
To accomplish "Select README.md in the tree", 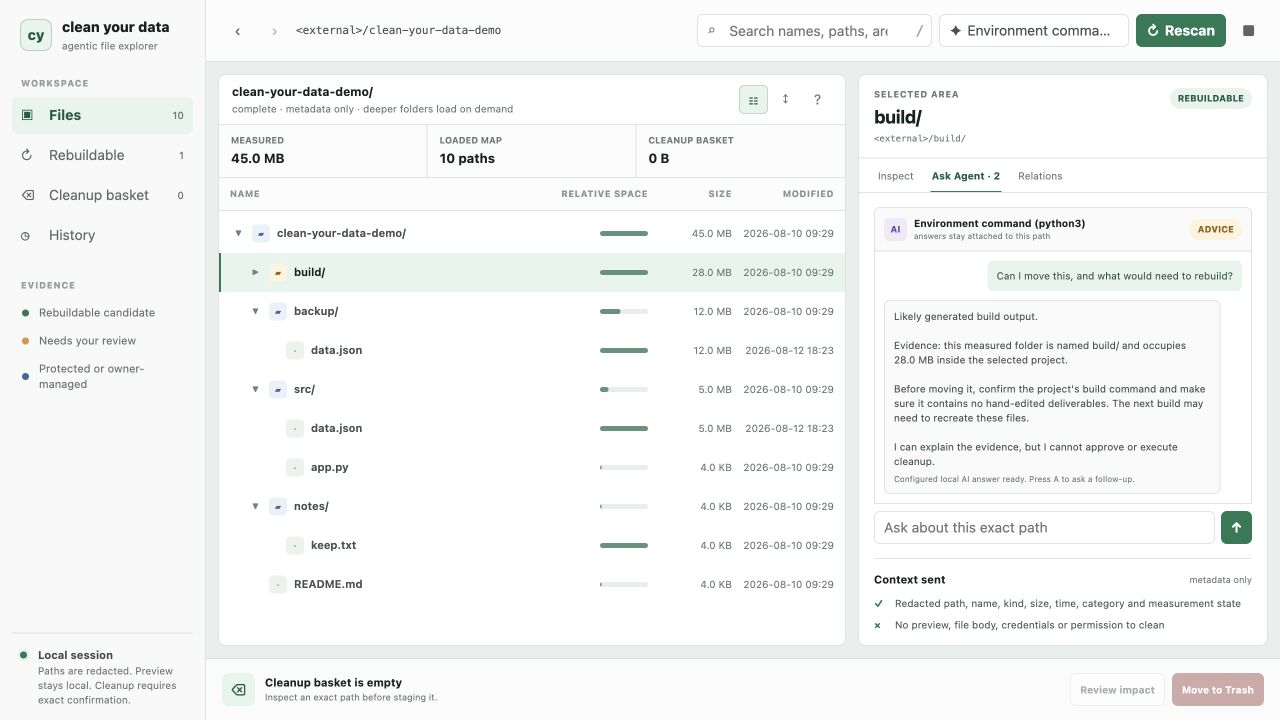I will [x=532, y=584].
